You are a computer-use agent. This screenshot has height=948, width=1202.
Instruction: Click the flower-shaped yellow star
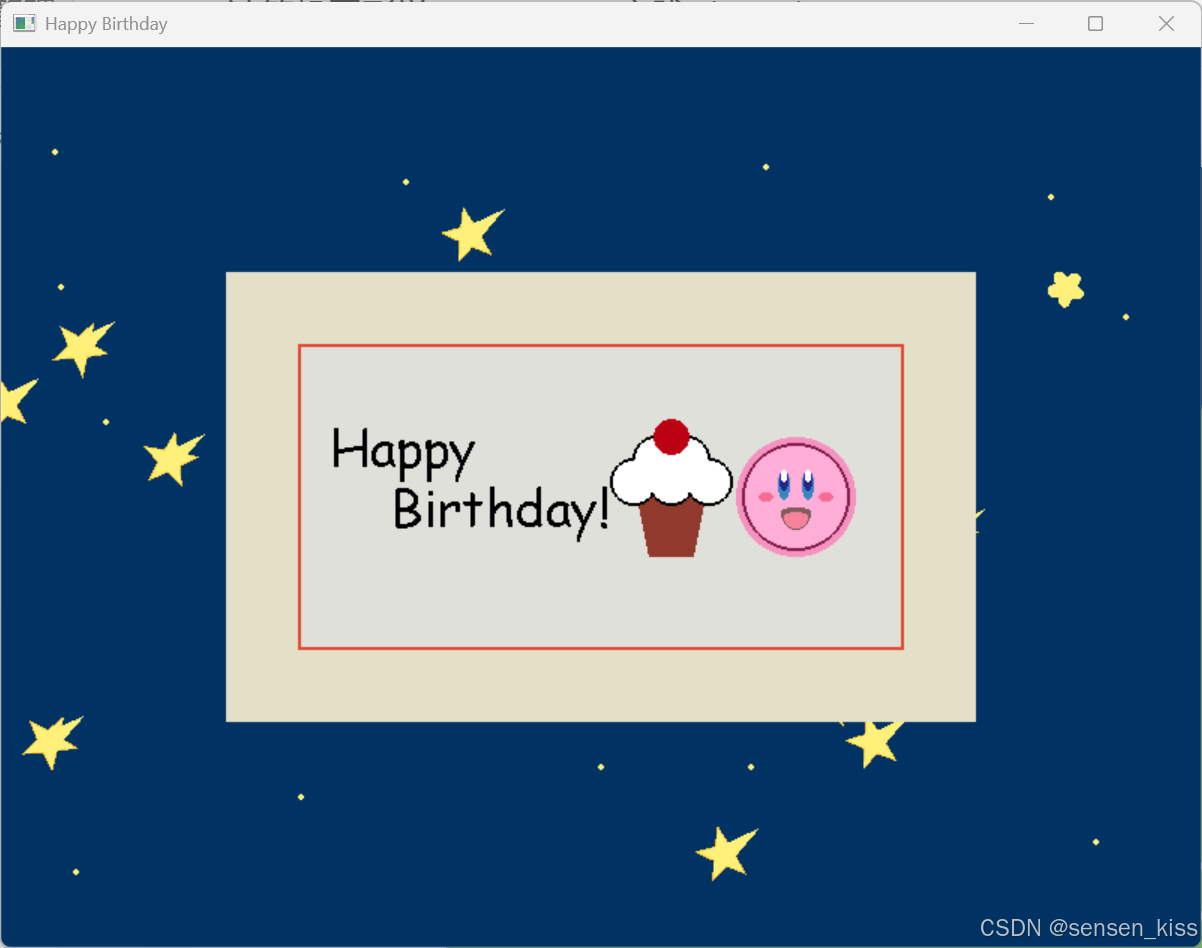[1066, 289]
